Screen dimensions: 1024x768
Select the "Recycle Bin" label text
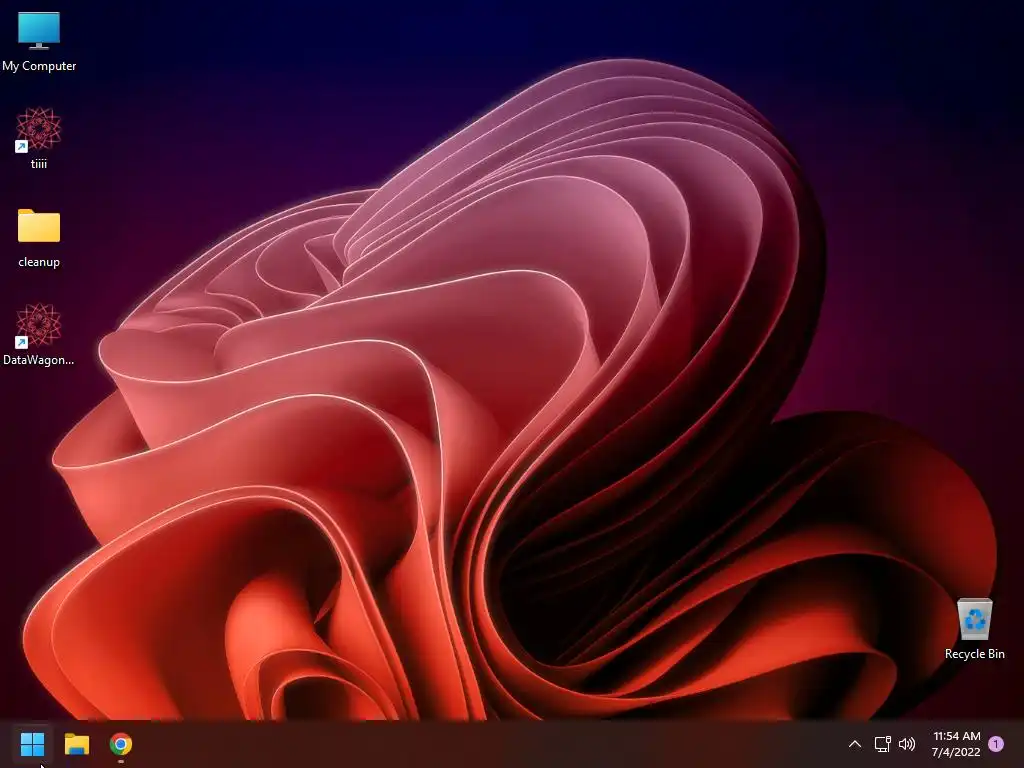click(x=974, y=654)
